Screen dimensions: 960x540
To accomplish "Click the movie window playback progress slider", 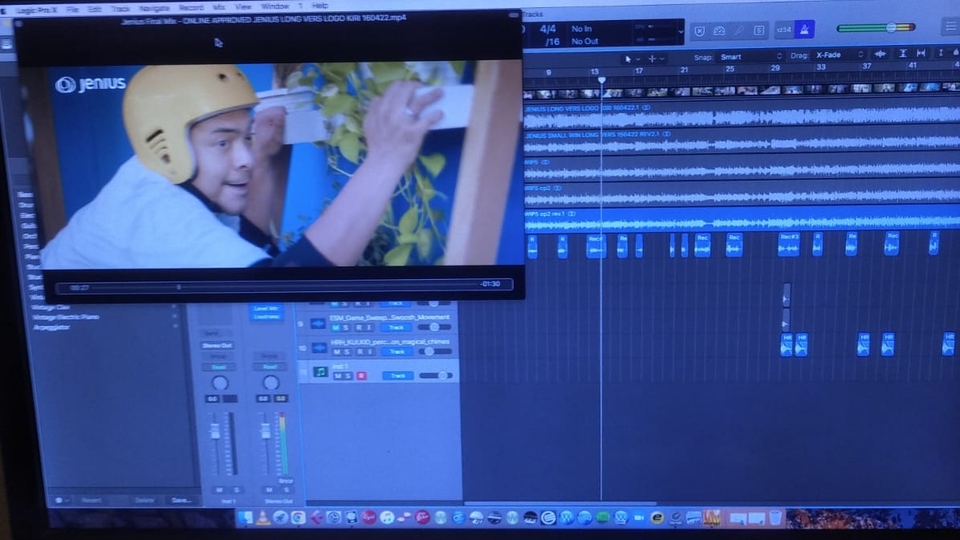I will (x=285, y=286).
